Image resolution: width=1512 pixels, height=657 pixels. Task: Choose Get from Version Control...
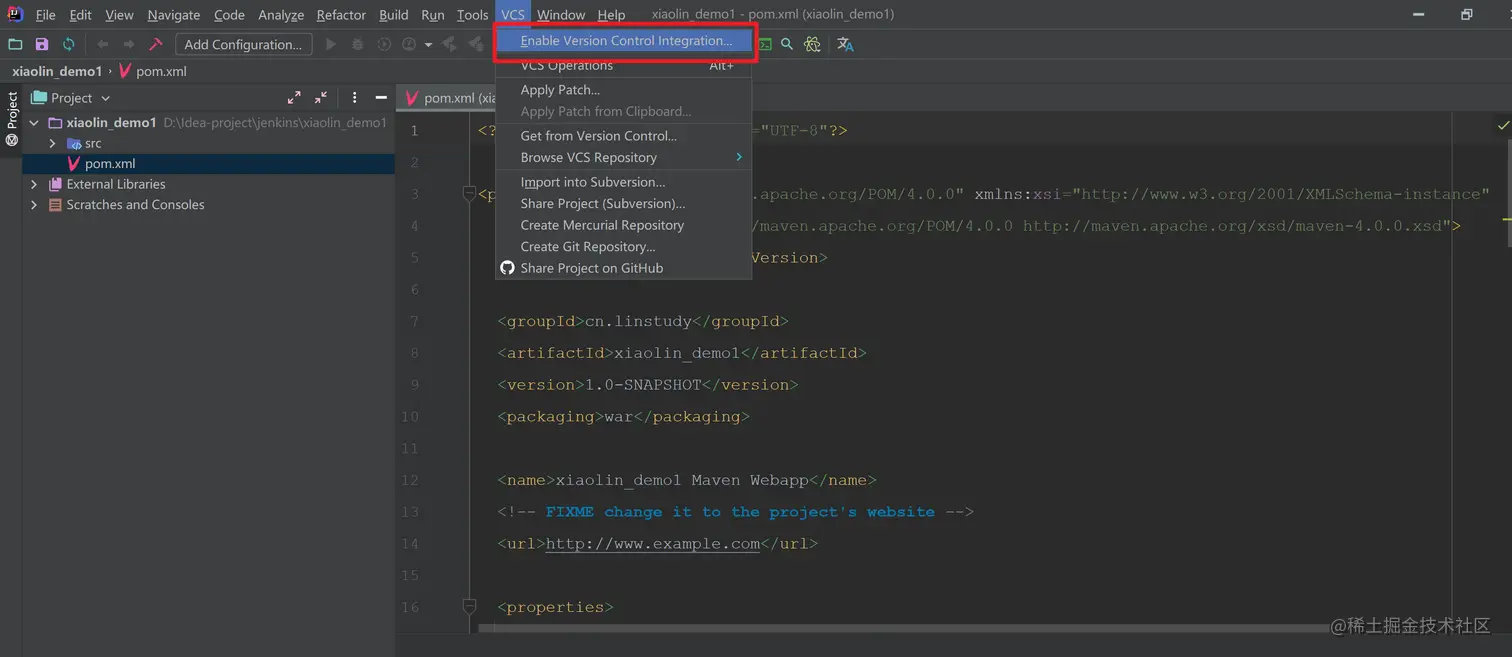pos(623,136)
